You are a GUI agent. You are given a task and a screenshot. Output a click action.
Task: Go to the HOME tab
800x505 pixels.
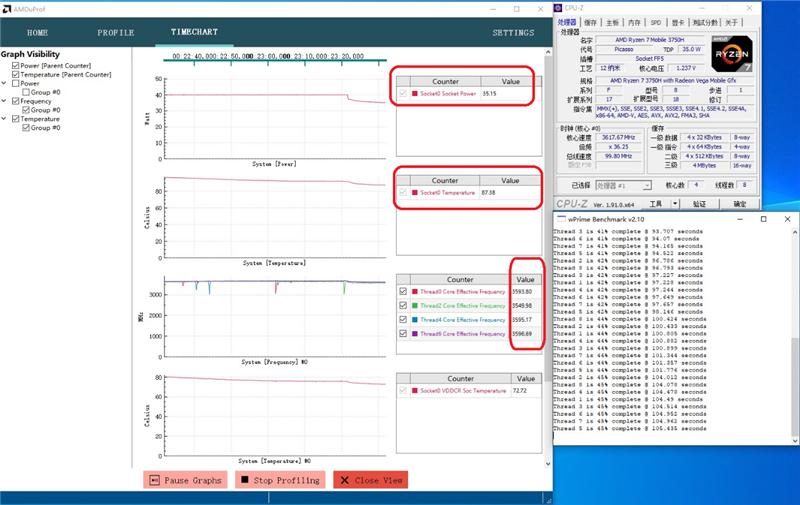pyautogui.click(x=37, y=33)
